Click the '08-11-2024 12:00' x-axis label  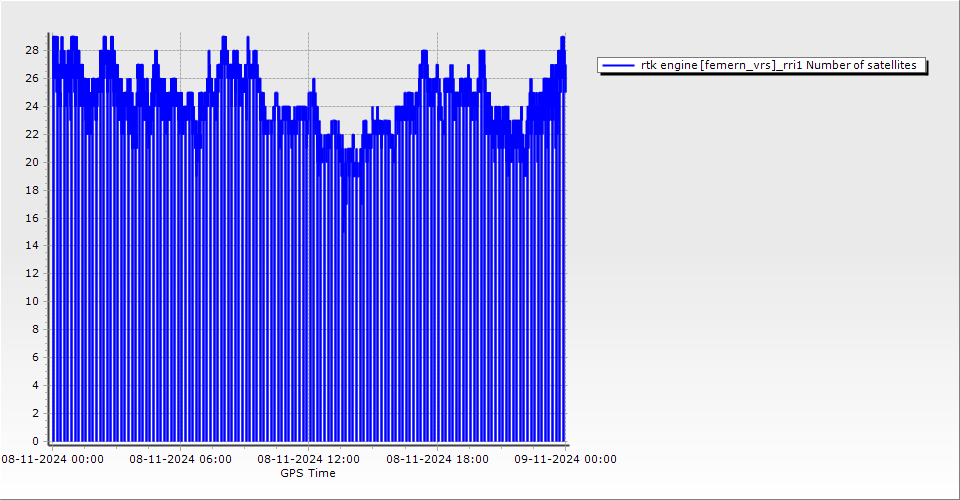[x=308, y=459]
